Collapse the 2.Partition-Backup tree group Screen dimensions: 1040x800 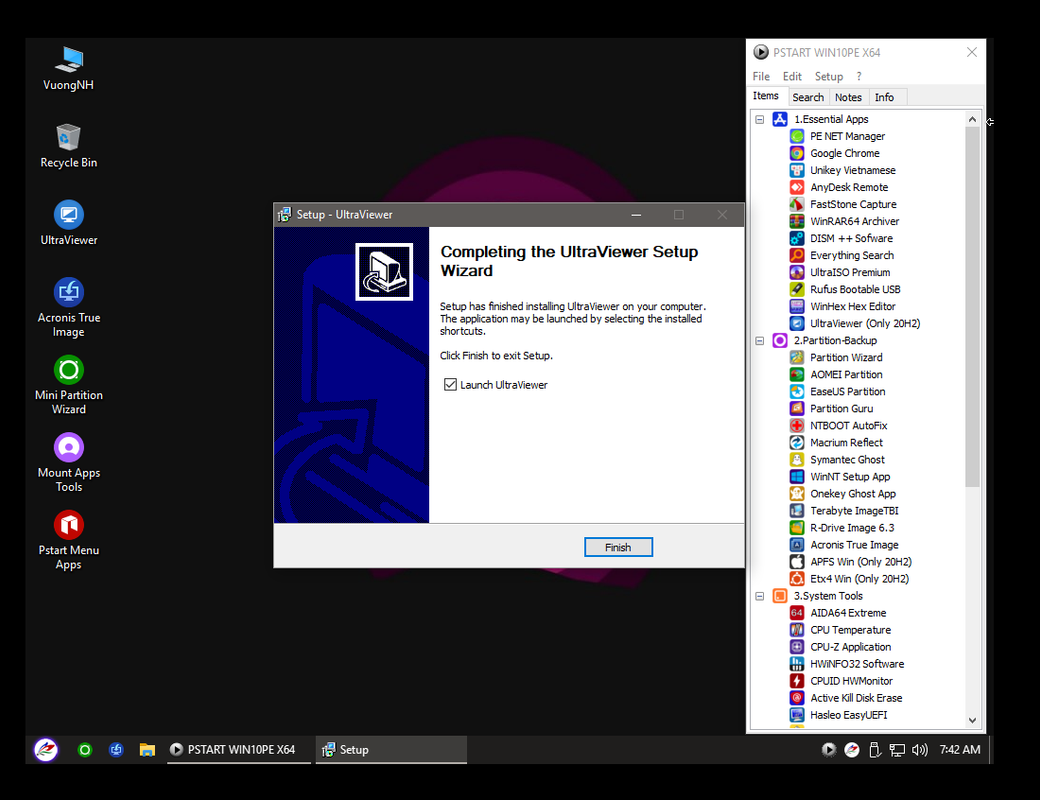coord(760,341)
